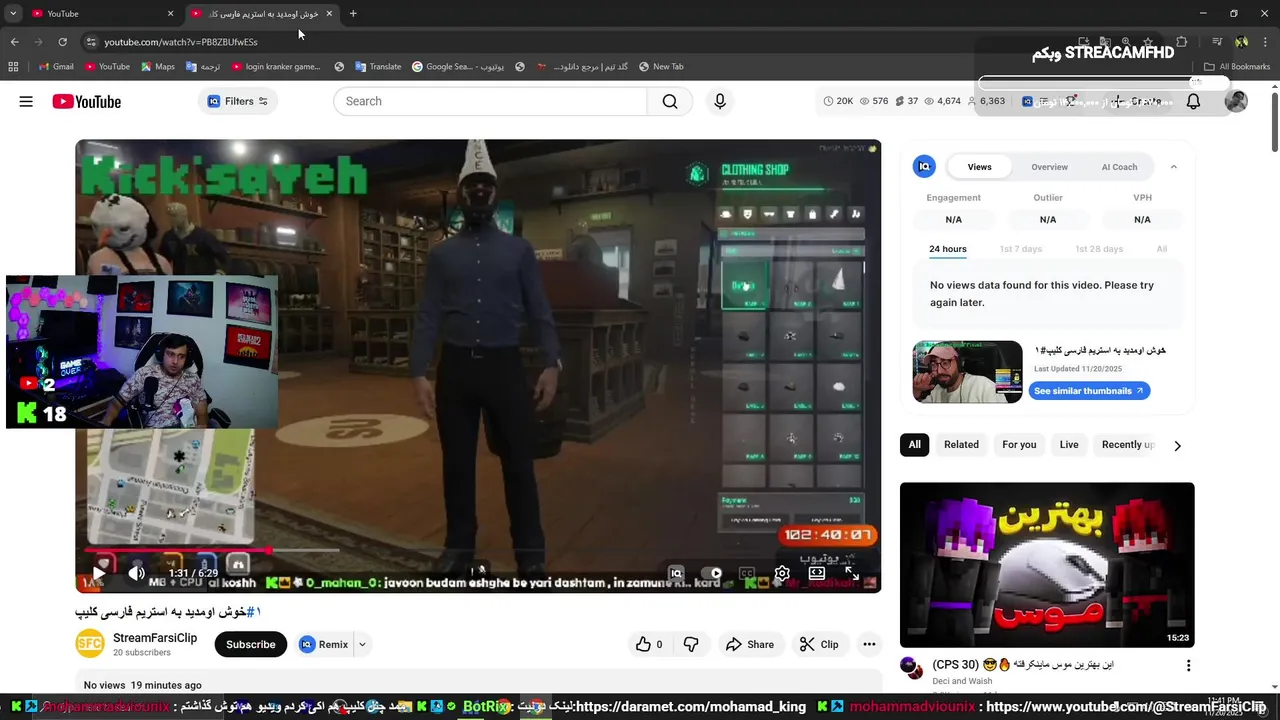Switch to theater mode
The width and height of the screenshot is (1280, 720).
[x=817, y=573]
